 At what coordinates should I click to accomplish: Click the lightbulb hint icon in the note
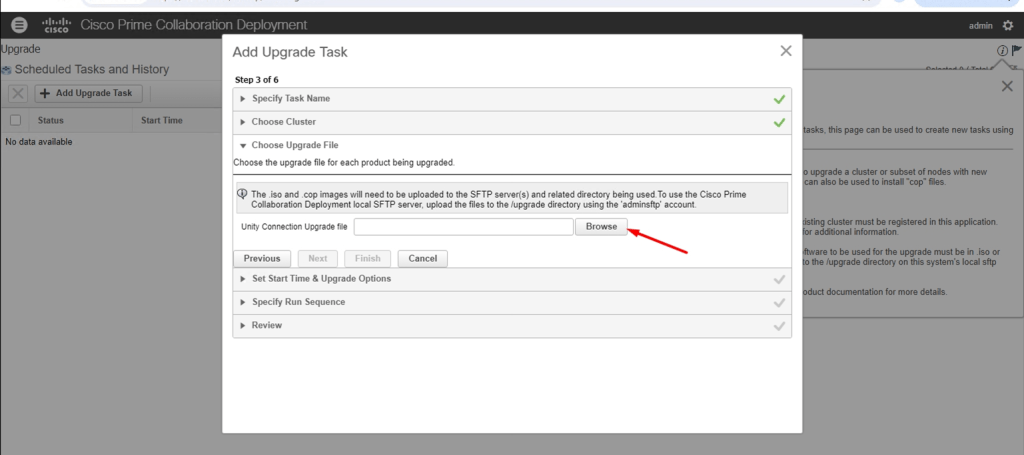pyautogui.click(x=242, y=194)
